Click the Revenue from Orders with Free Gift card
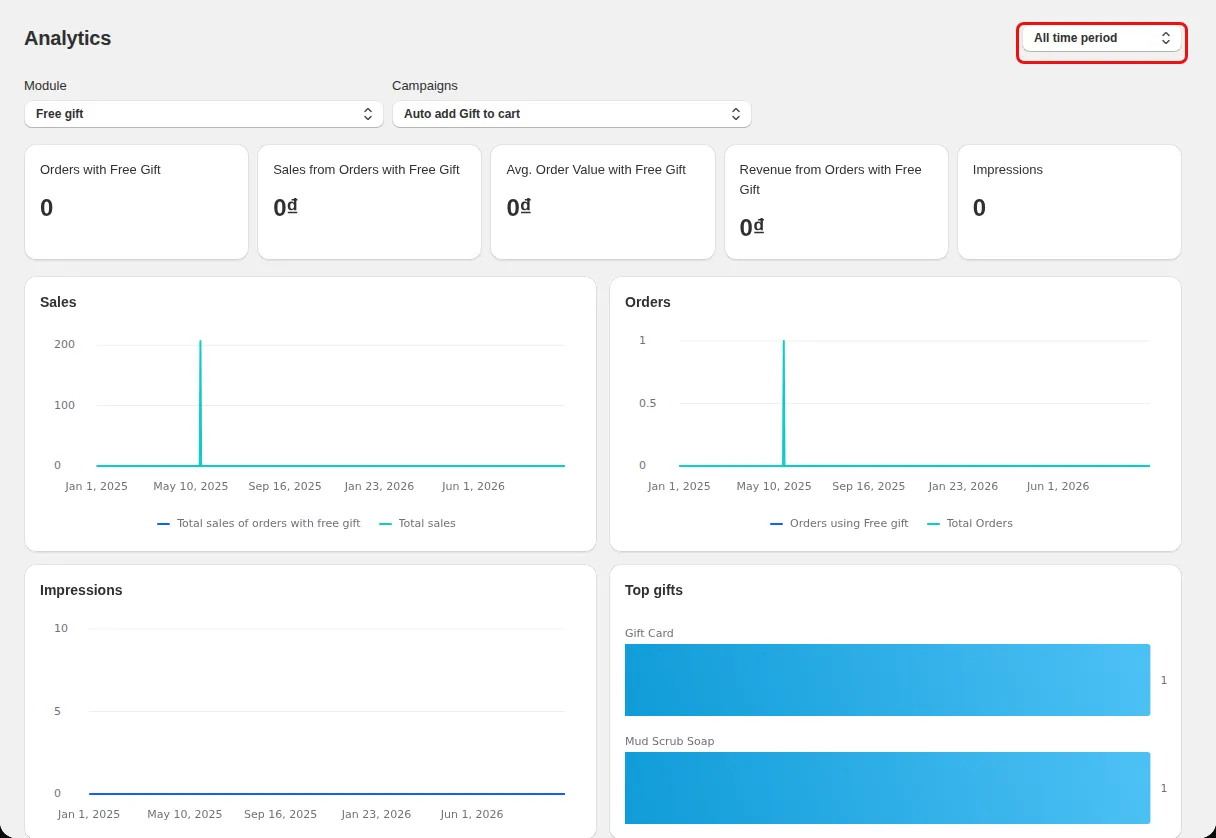Screen dimensions: 1216x838 click(836, 202)
